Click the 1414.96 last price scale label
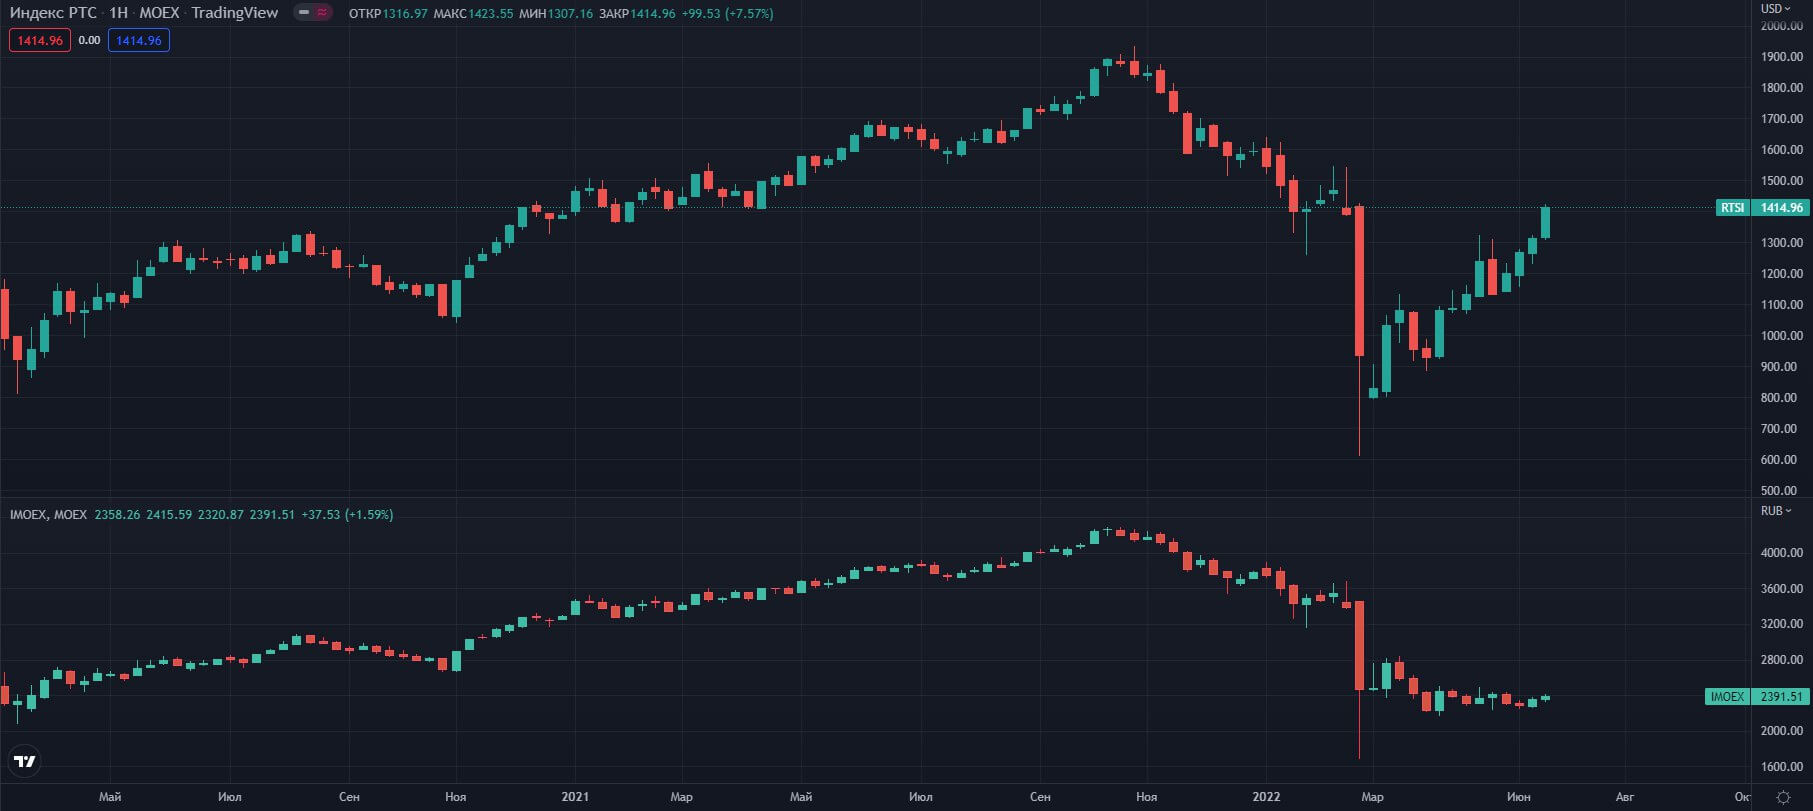Image resolution: width=1813 pixels, height=811 pixels. pyautogui.click(x=1781, y=208)
